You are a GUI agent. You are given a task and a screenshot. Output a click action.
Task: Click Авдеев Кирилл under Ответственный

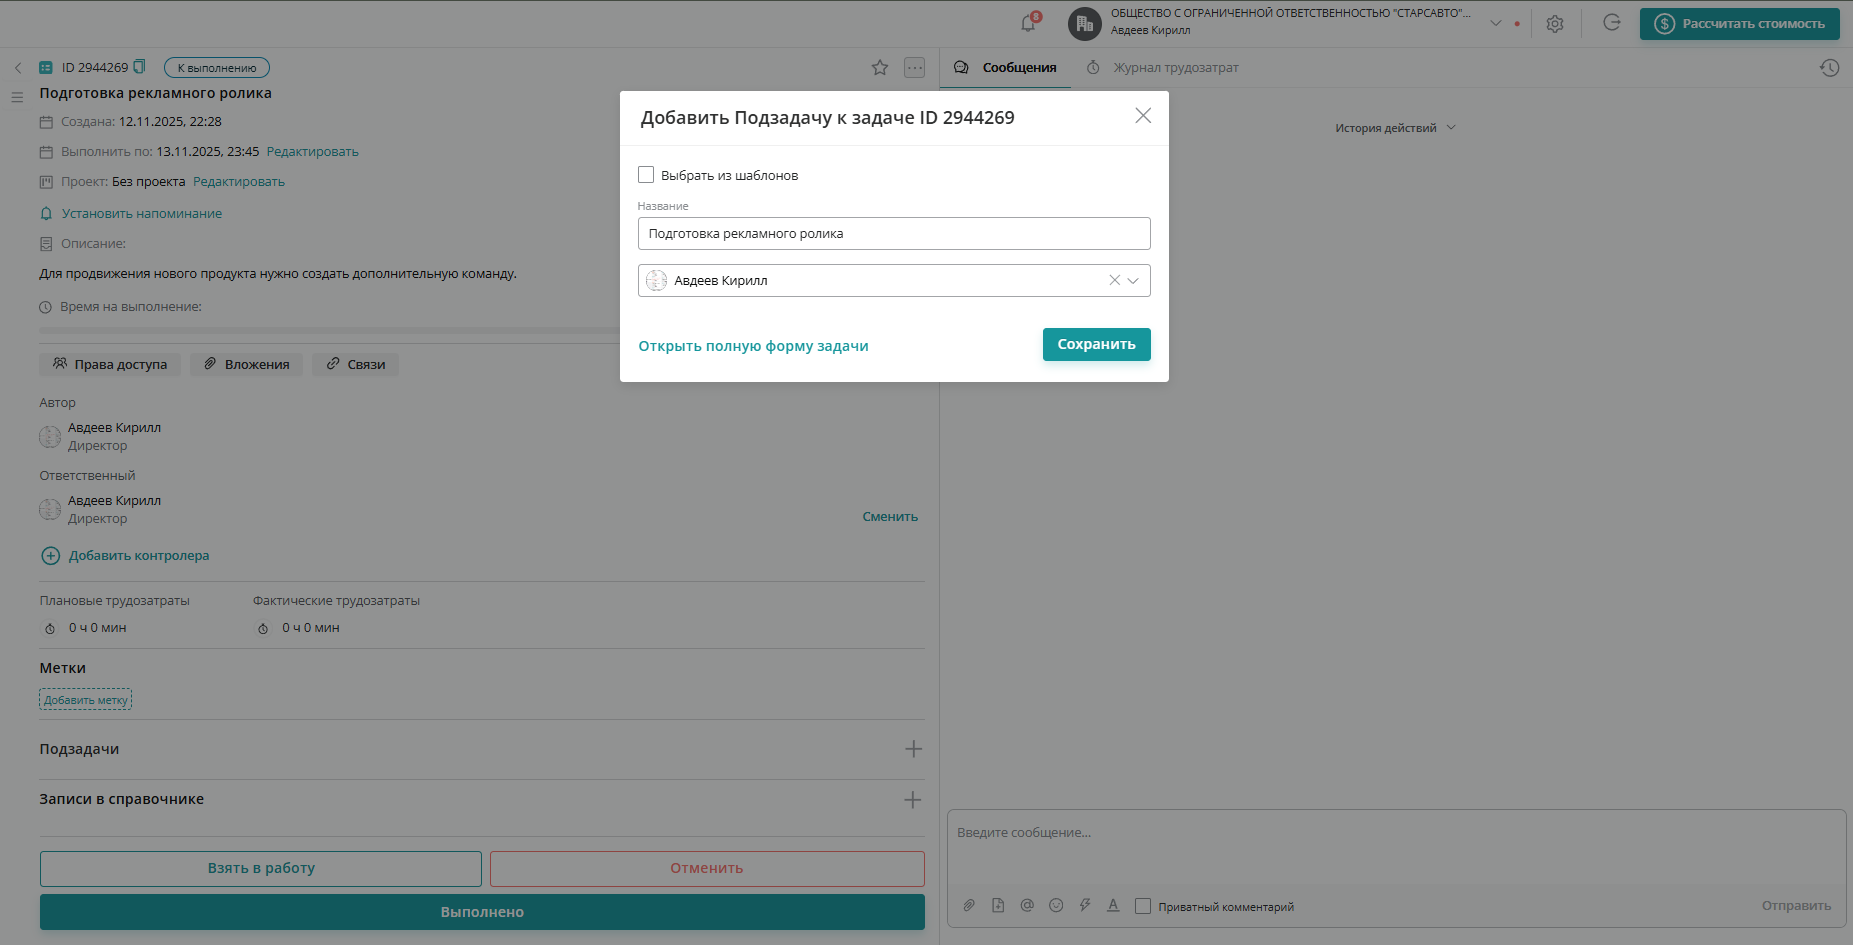coord(114,501)
